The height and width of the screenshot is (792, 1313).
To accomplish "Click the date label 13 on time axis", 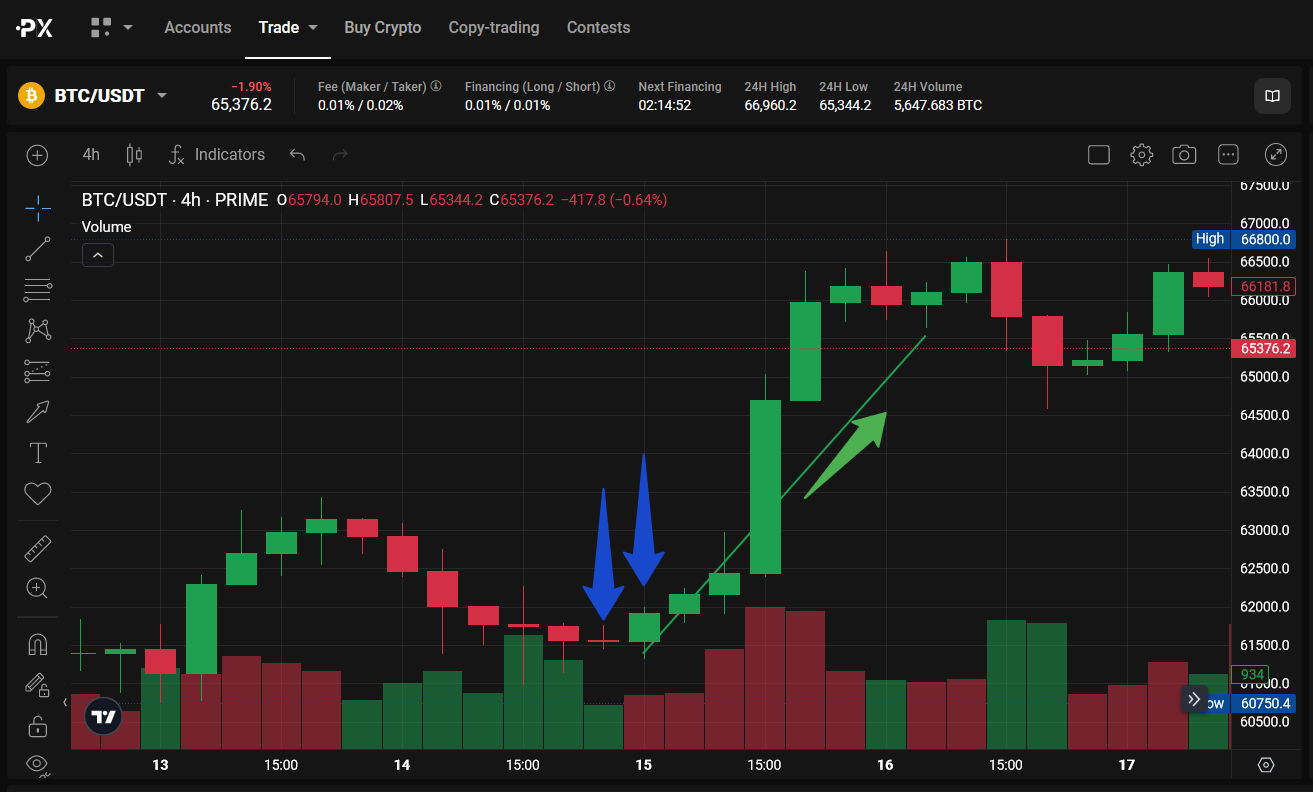I will point(160,765).
